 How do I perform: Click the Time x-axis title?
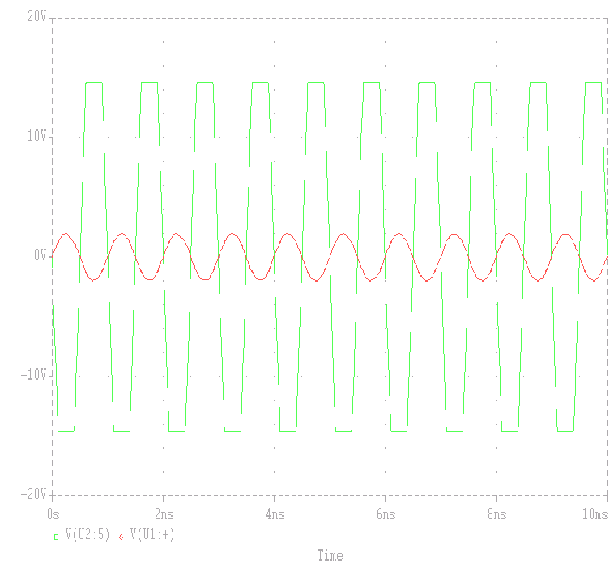(330, 556)
